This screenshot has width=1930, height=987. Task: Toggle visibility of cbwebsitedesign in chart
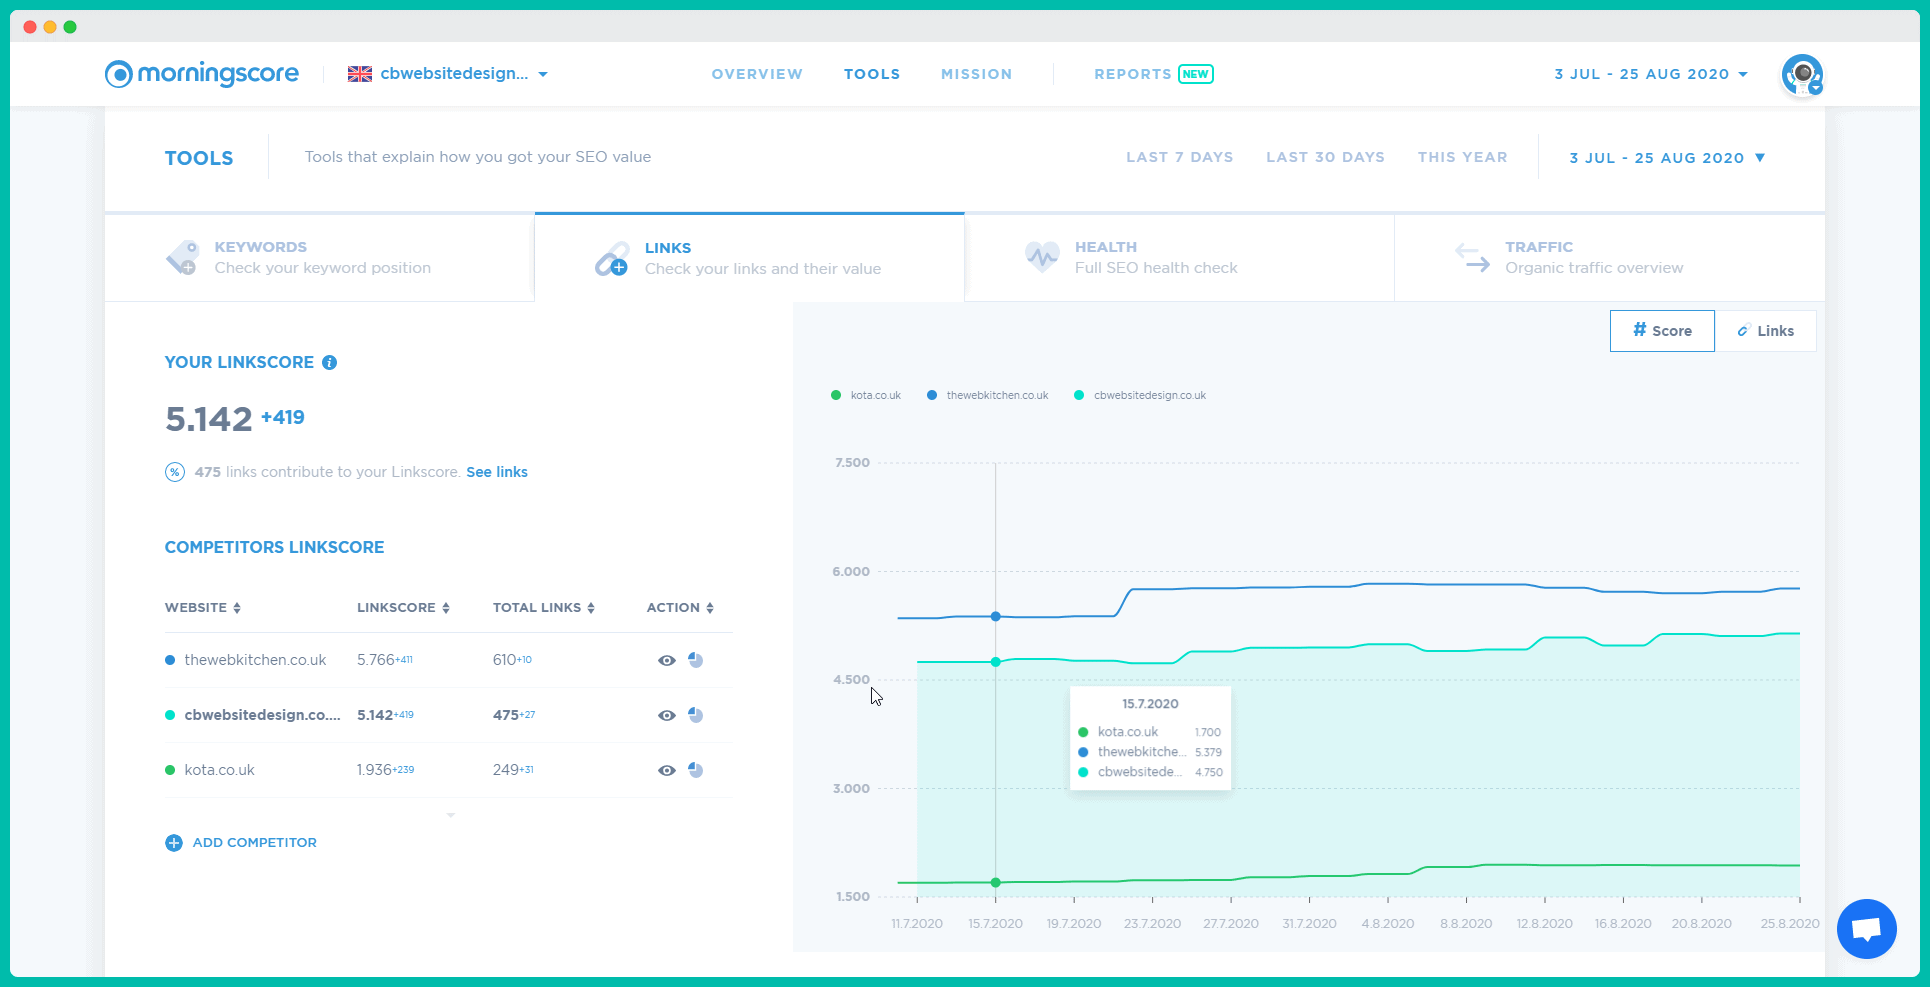(x=667, y=715)
